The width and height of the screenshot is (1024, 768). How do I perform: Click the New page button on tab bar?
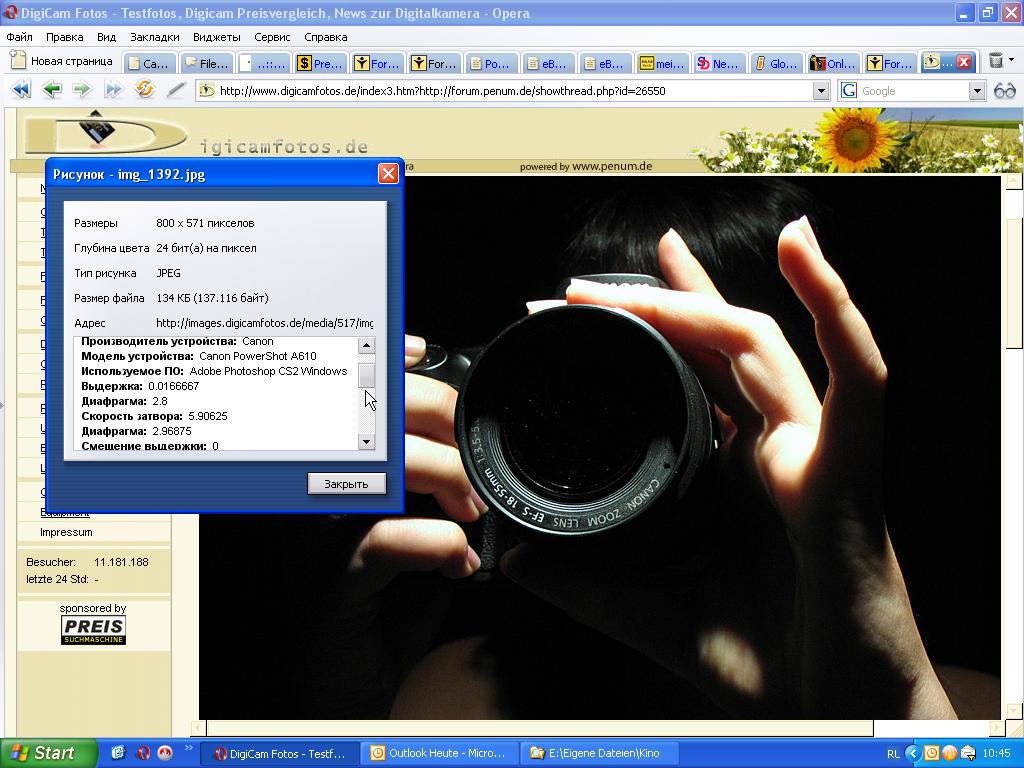[x=62, y=61]
